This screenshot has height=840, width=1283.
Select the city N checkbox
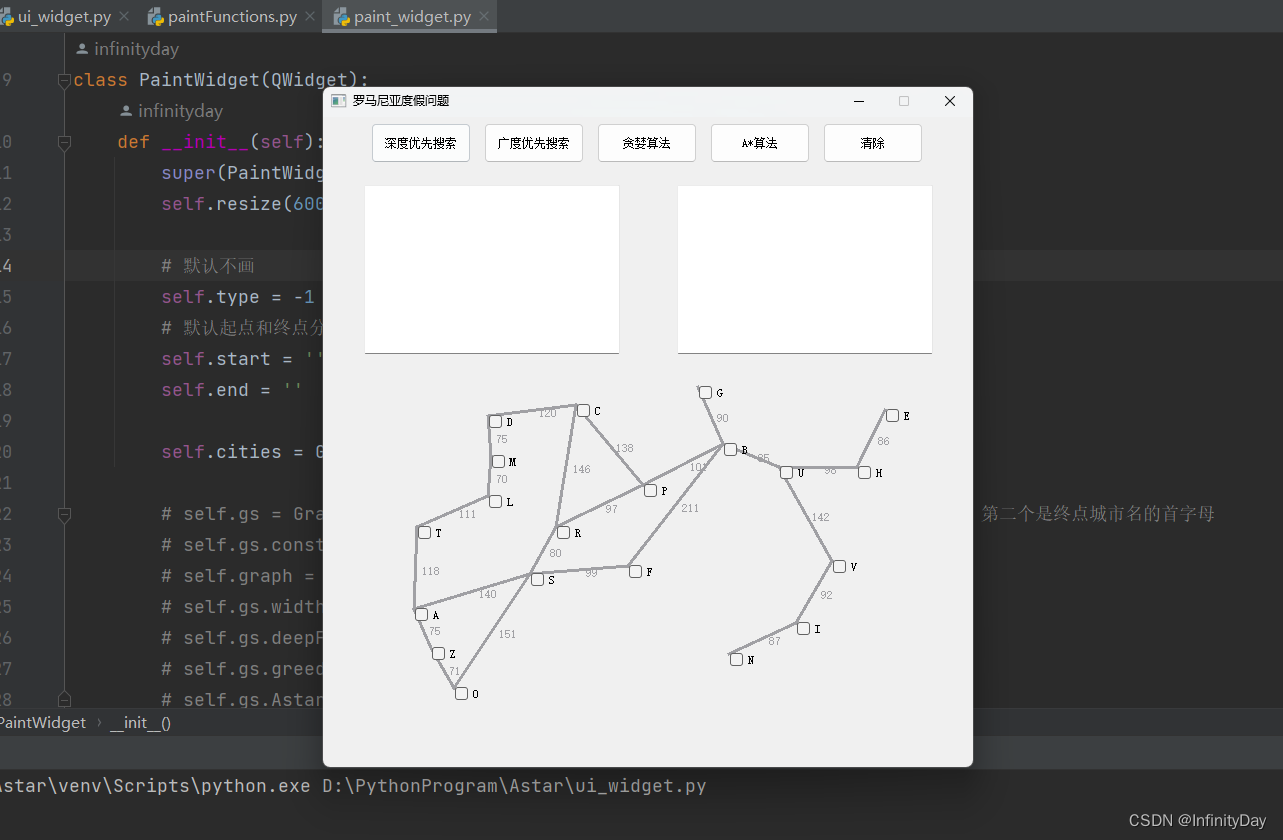click(736, 660)
